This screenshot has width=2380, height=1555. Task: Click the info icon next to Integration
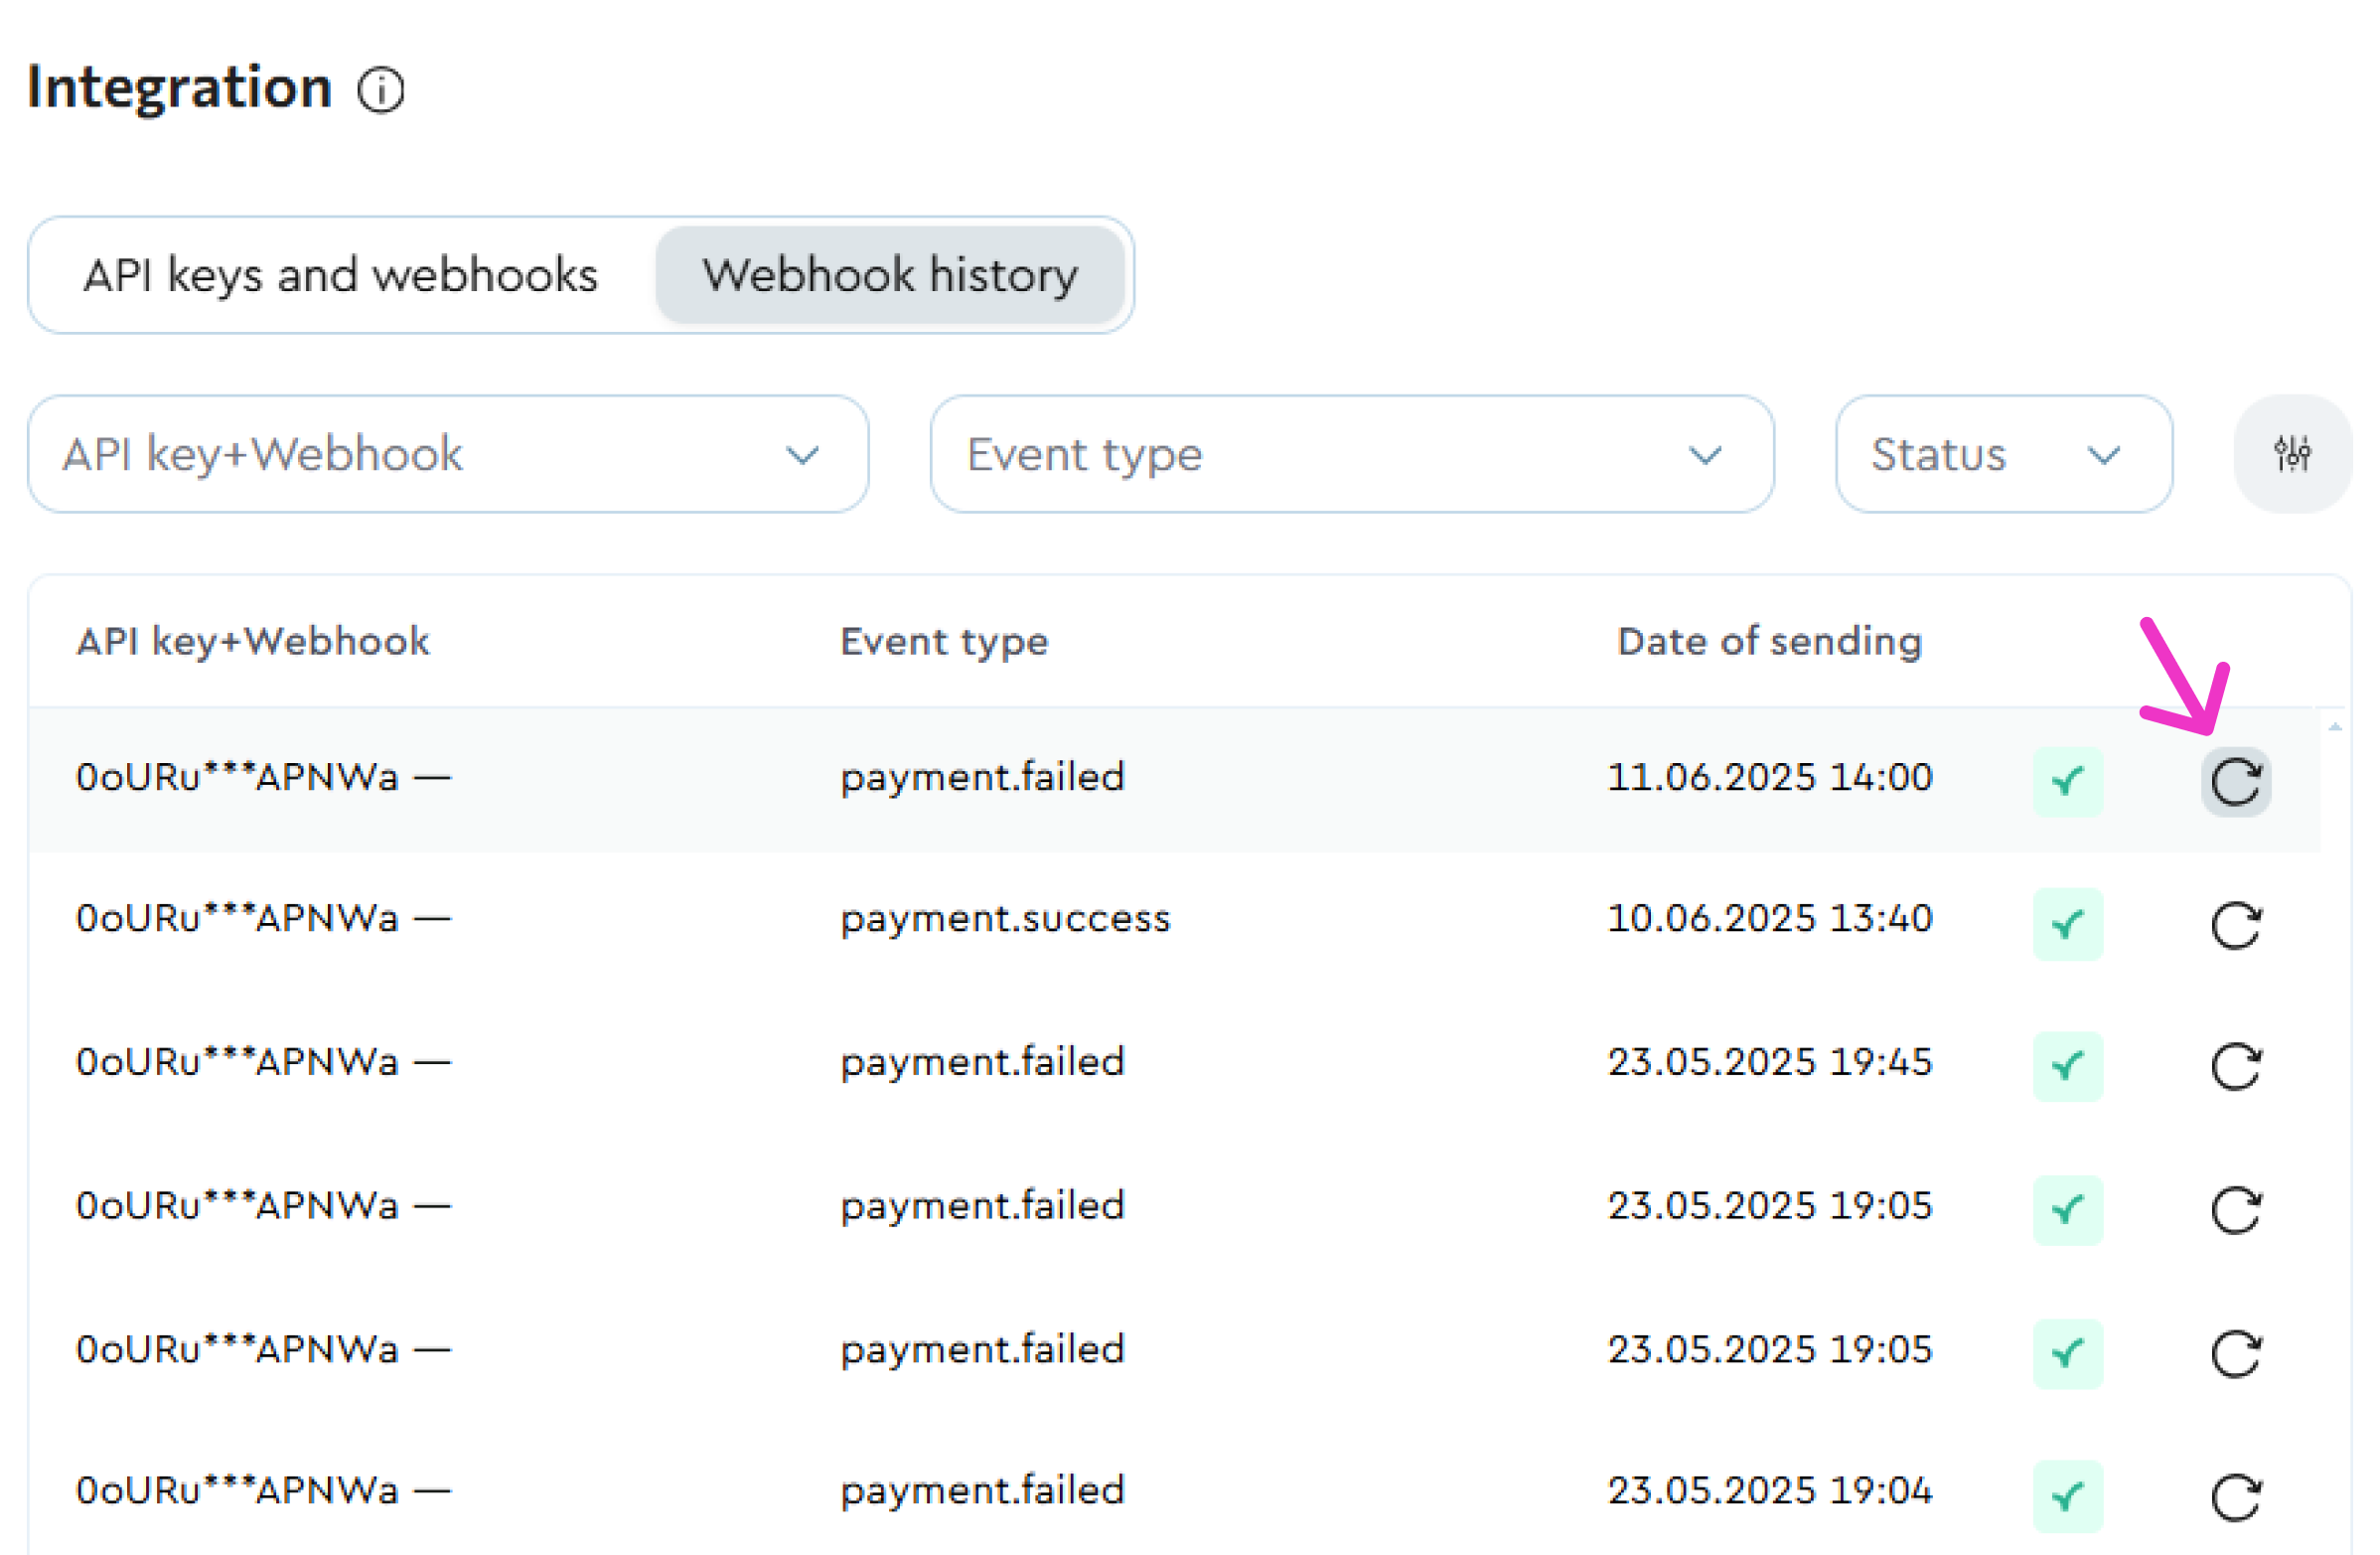coord(380,91)
